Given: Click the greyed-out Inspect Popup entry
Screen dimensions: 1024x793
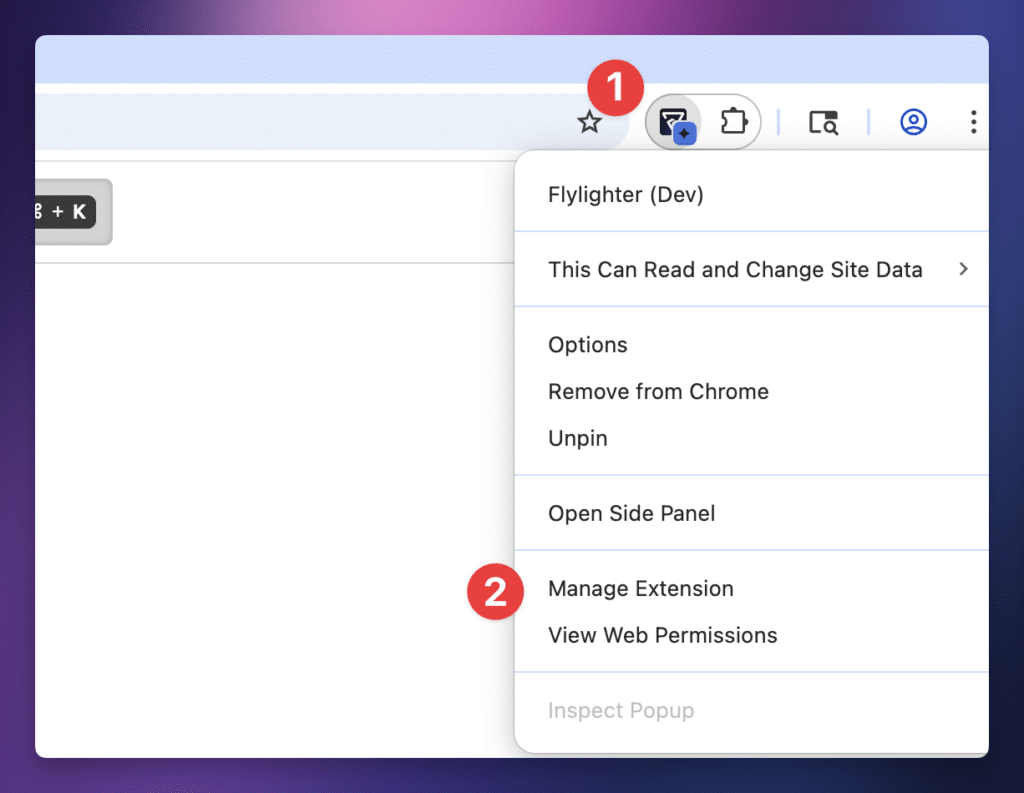Looking at the screenshot, I should point(620,711).
